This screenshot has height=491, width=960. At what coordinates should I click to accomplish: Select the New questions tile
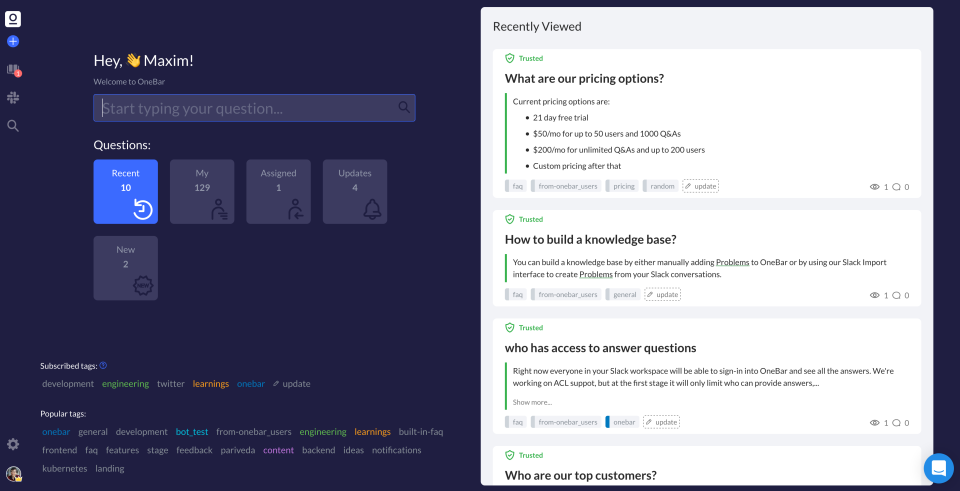(x=126, y=268)
